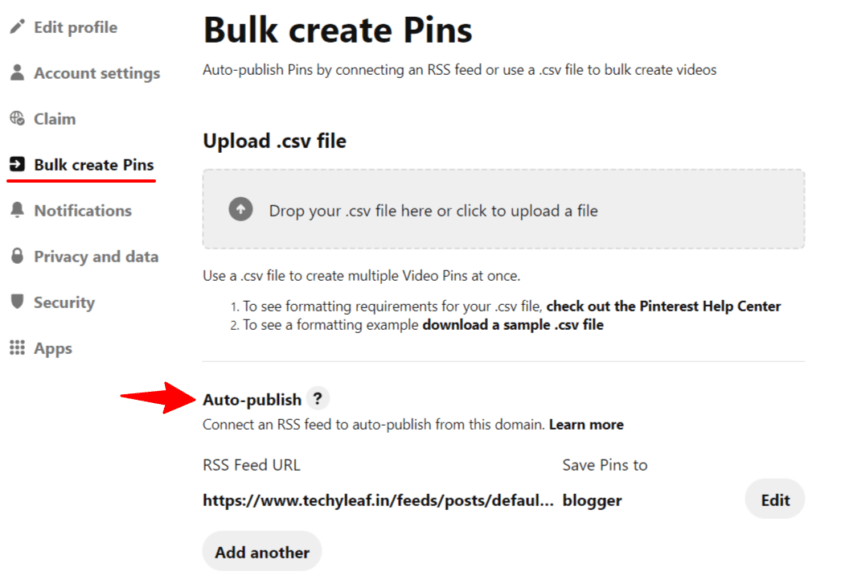This screenshot has width=845, height=576.
Task: Click the Bulk create Pins sidebar icon
Action: tap(16, 164)
